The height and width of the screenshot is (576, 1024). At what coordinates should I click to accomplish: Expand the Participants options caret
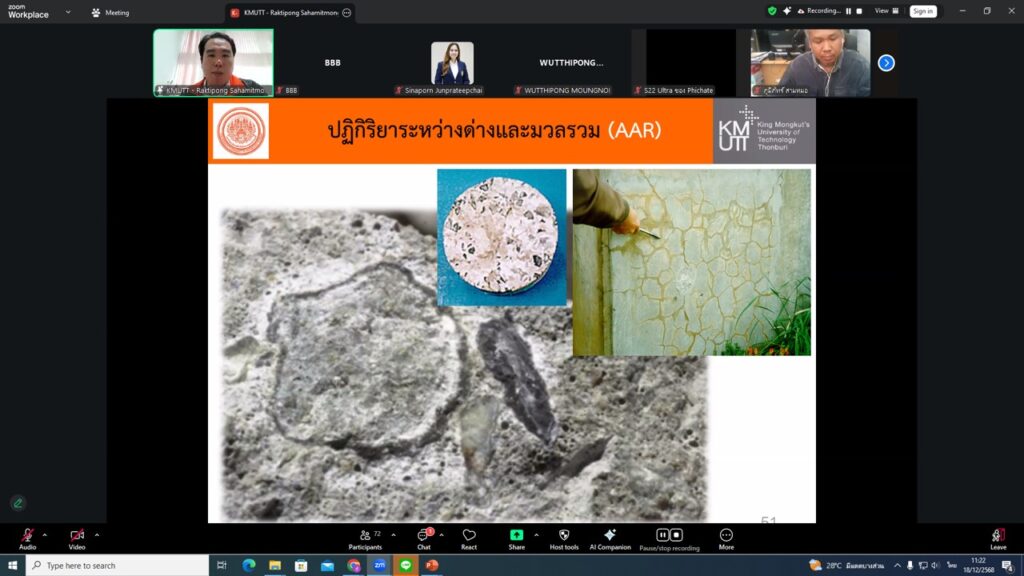pos(393,534)
